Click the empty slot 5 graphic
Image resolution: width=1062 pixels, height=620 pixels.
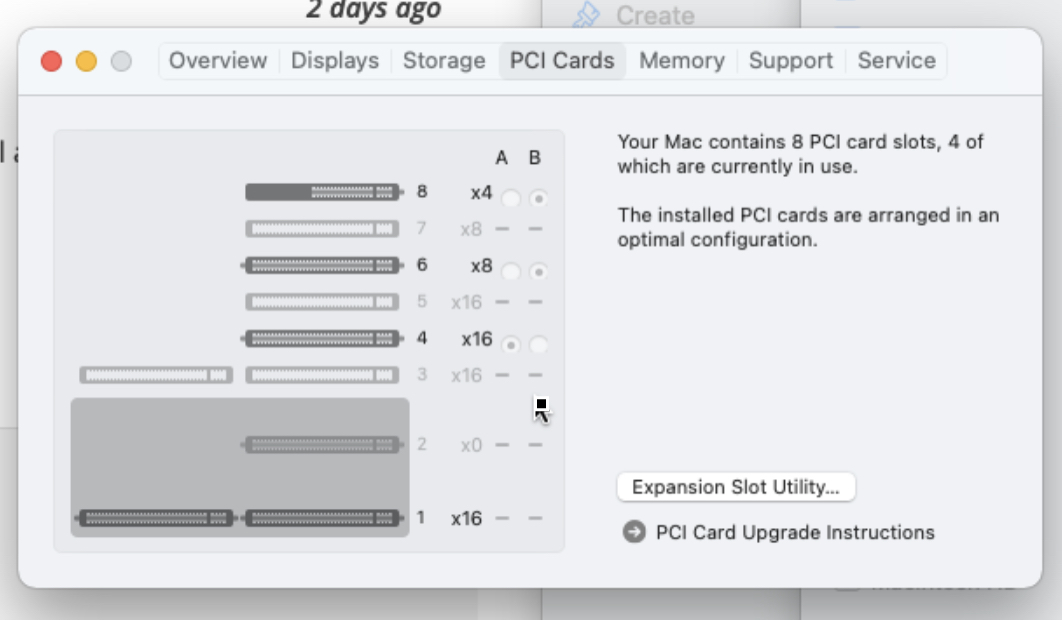pos(322,302)
